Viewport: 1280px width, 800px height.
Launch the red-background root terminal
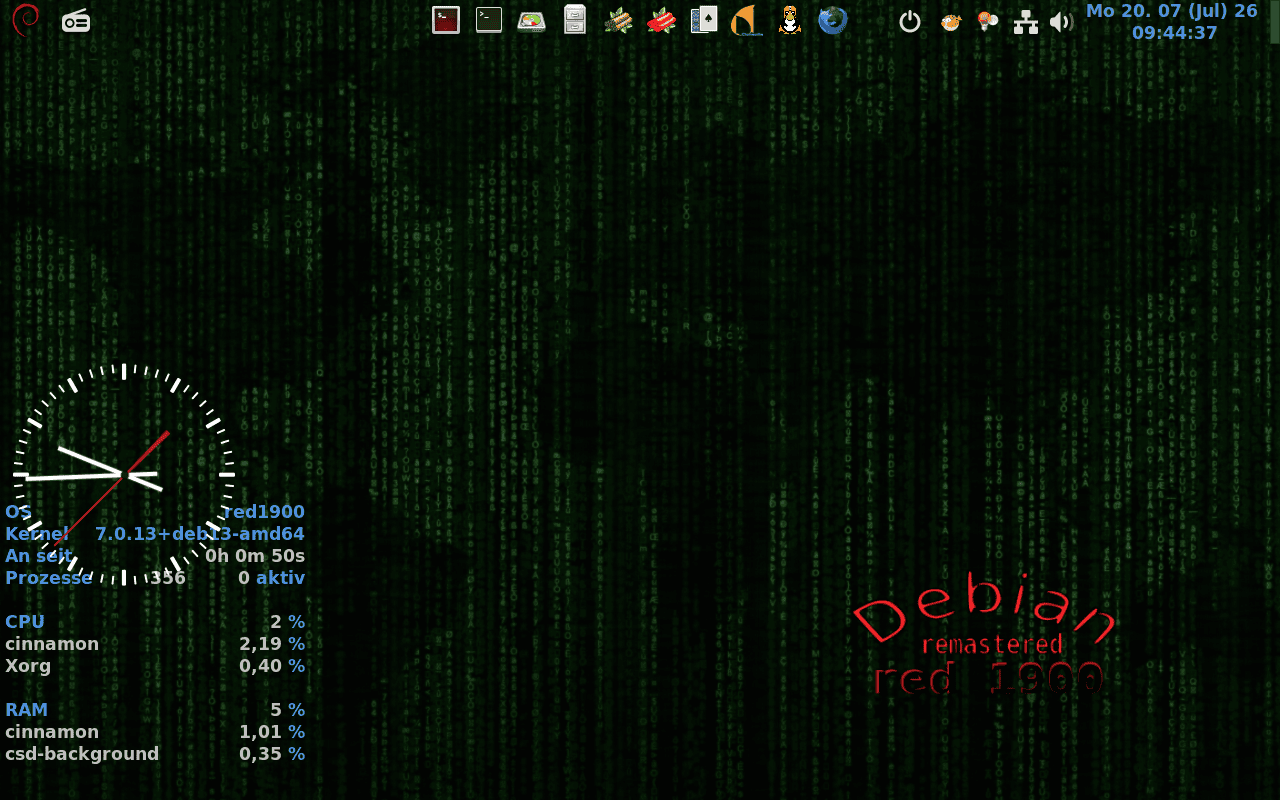[x=446, y=20]
